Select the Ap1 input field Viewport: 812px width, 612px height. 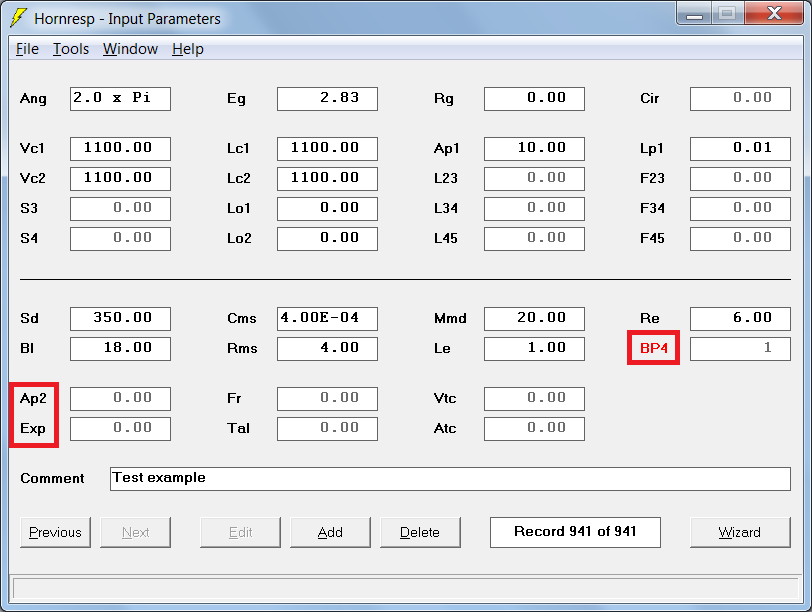(x=534, y=149)
